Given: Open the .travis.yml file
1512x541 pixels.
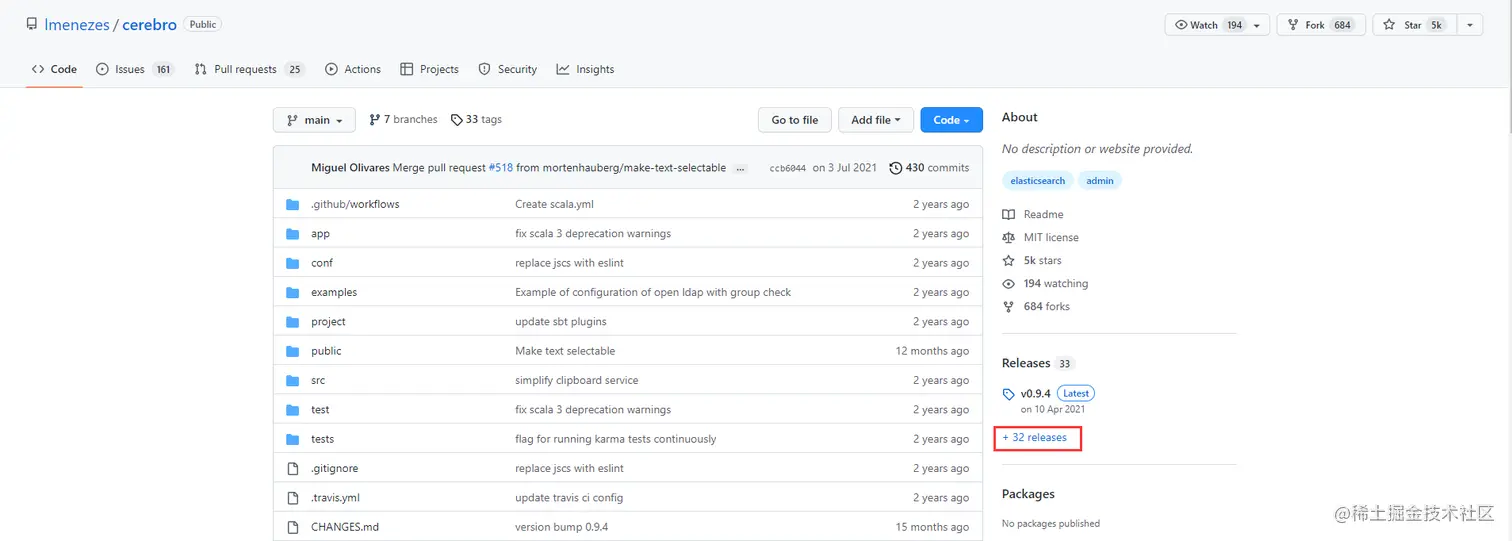Looking at the screenshot, I should click(x=335, y=498).
